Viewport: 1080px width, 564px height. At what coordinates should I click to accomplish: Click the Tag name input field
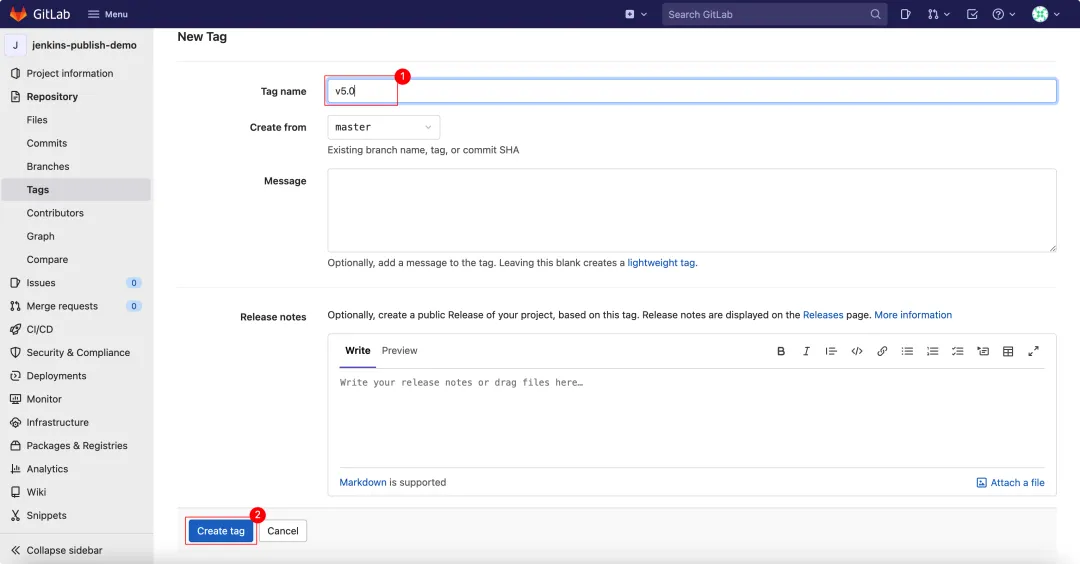click(x=692, y=91)
